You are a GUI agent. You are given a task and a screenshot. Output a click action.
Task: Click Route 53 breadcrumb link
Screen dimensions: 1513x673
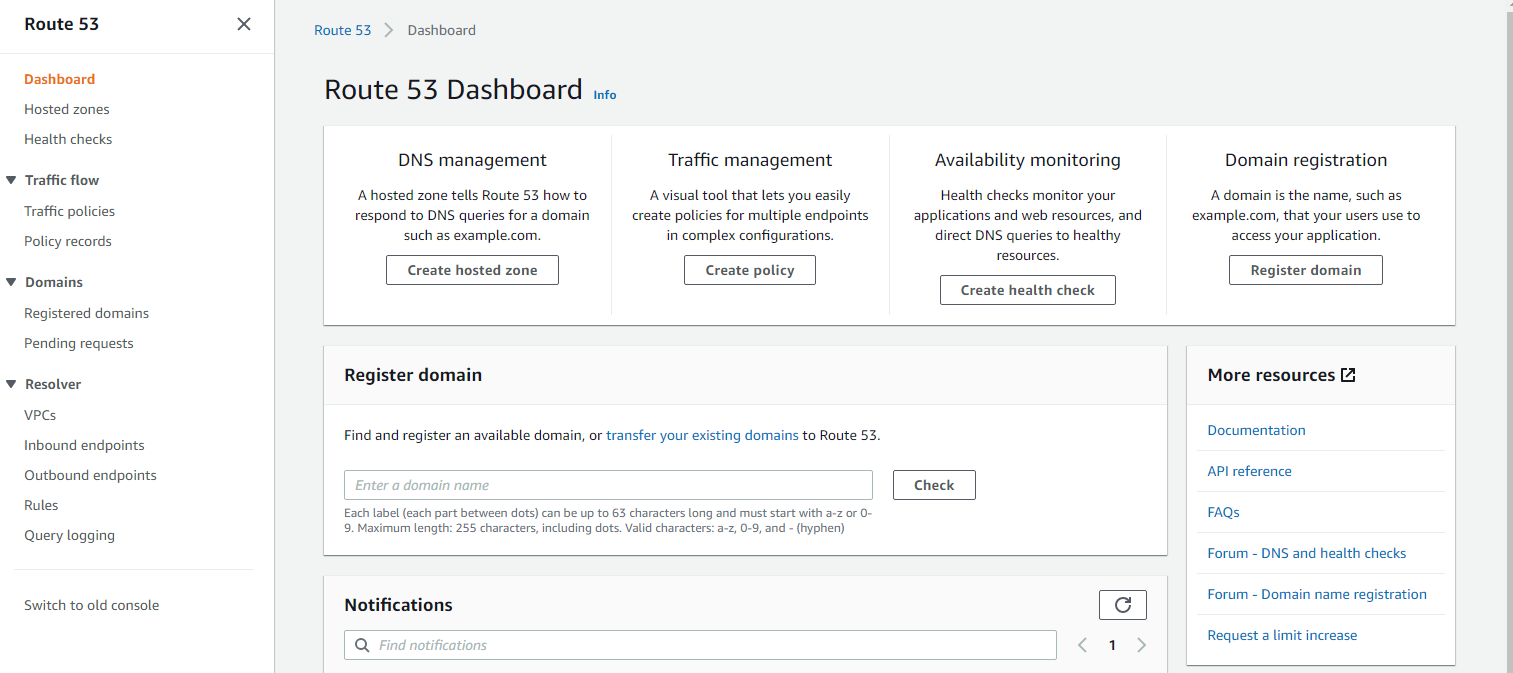click(342, 30)
